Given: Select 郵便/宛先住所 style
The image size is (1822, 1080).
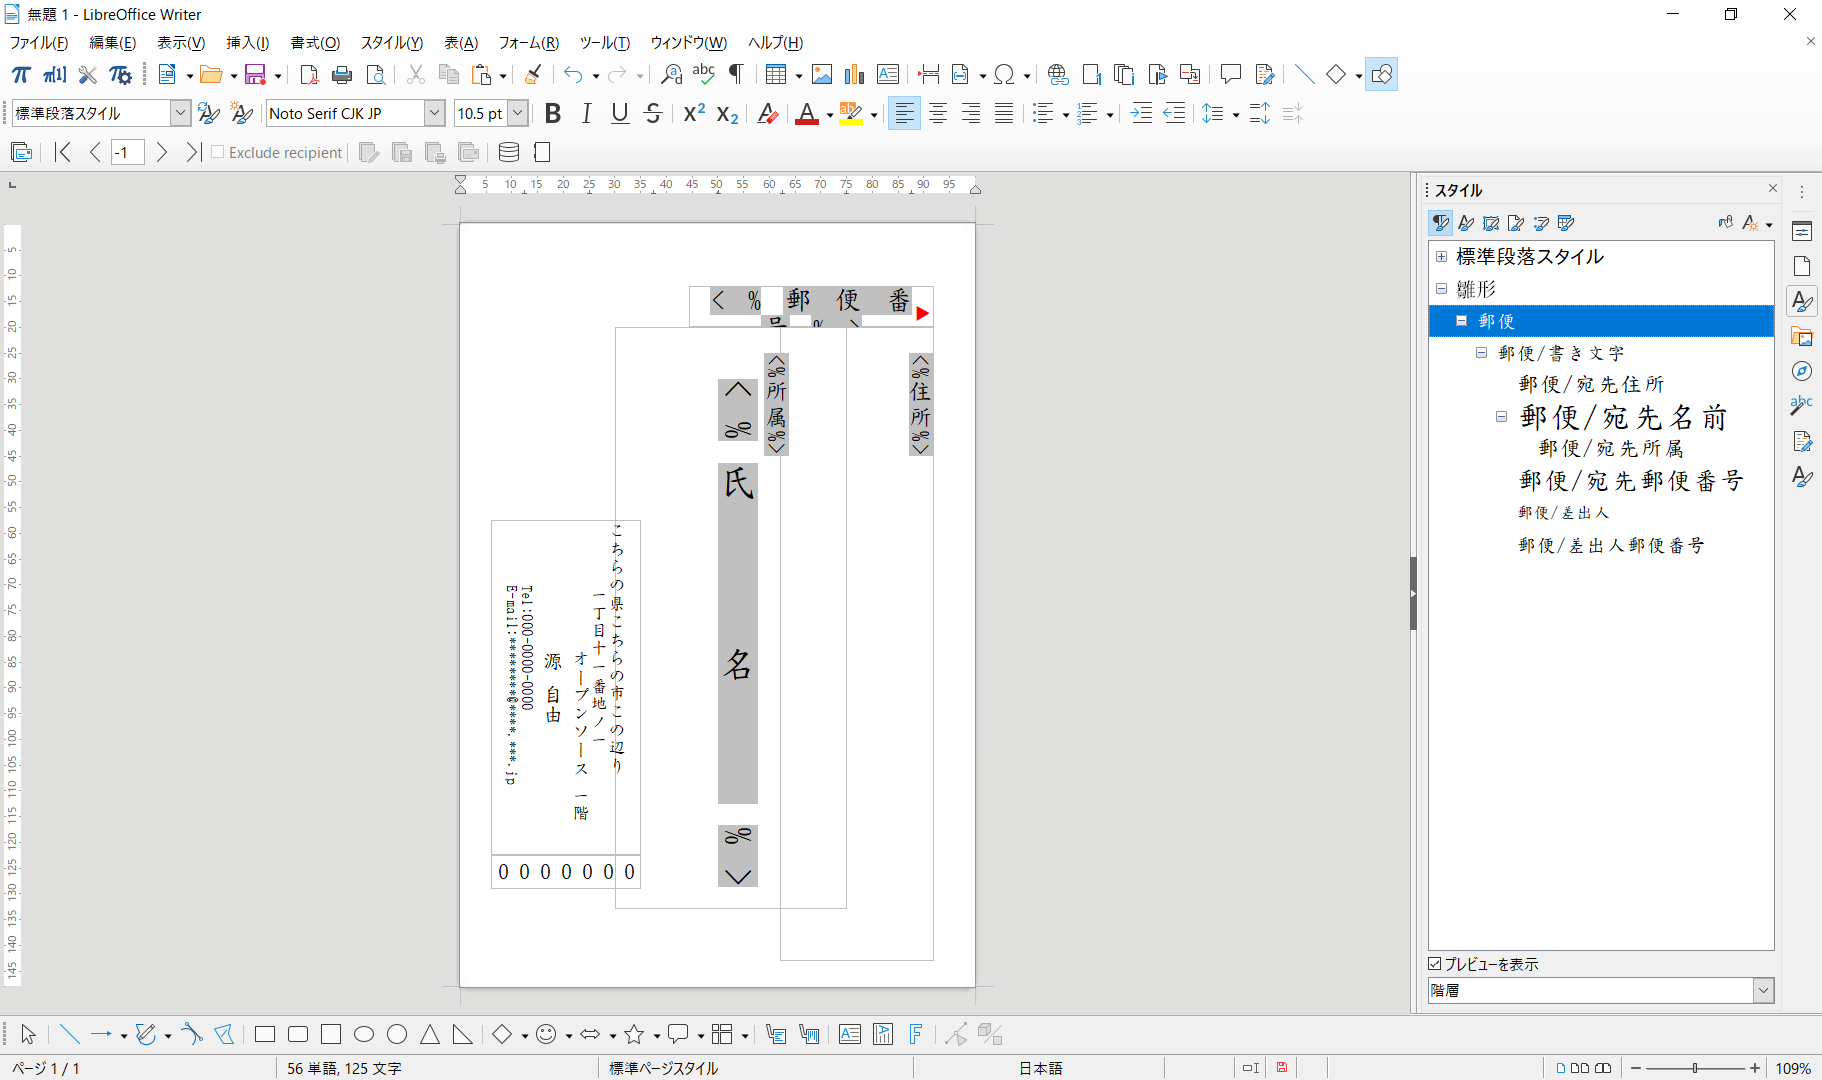Looking at the screenshot, I should point(1591,384).
